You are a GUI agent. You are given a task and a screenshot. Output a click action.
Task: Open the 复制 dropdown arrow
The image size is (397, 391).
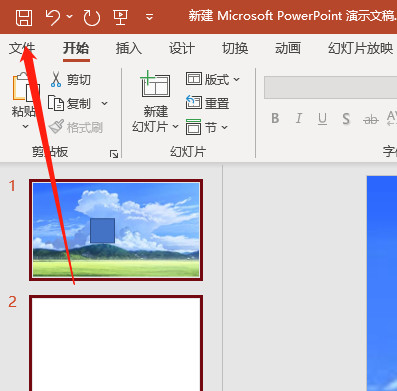[x=104, y=104]
